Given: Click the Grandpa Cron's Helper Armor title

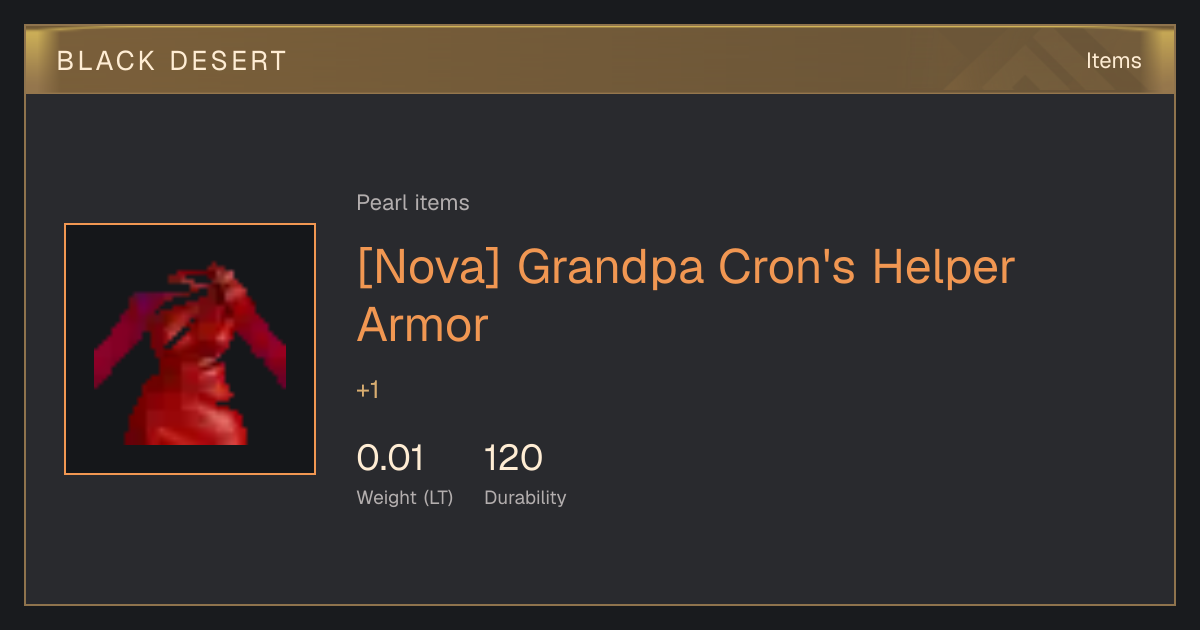Looking at the screenshot, I should [686, 296].
